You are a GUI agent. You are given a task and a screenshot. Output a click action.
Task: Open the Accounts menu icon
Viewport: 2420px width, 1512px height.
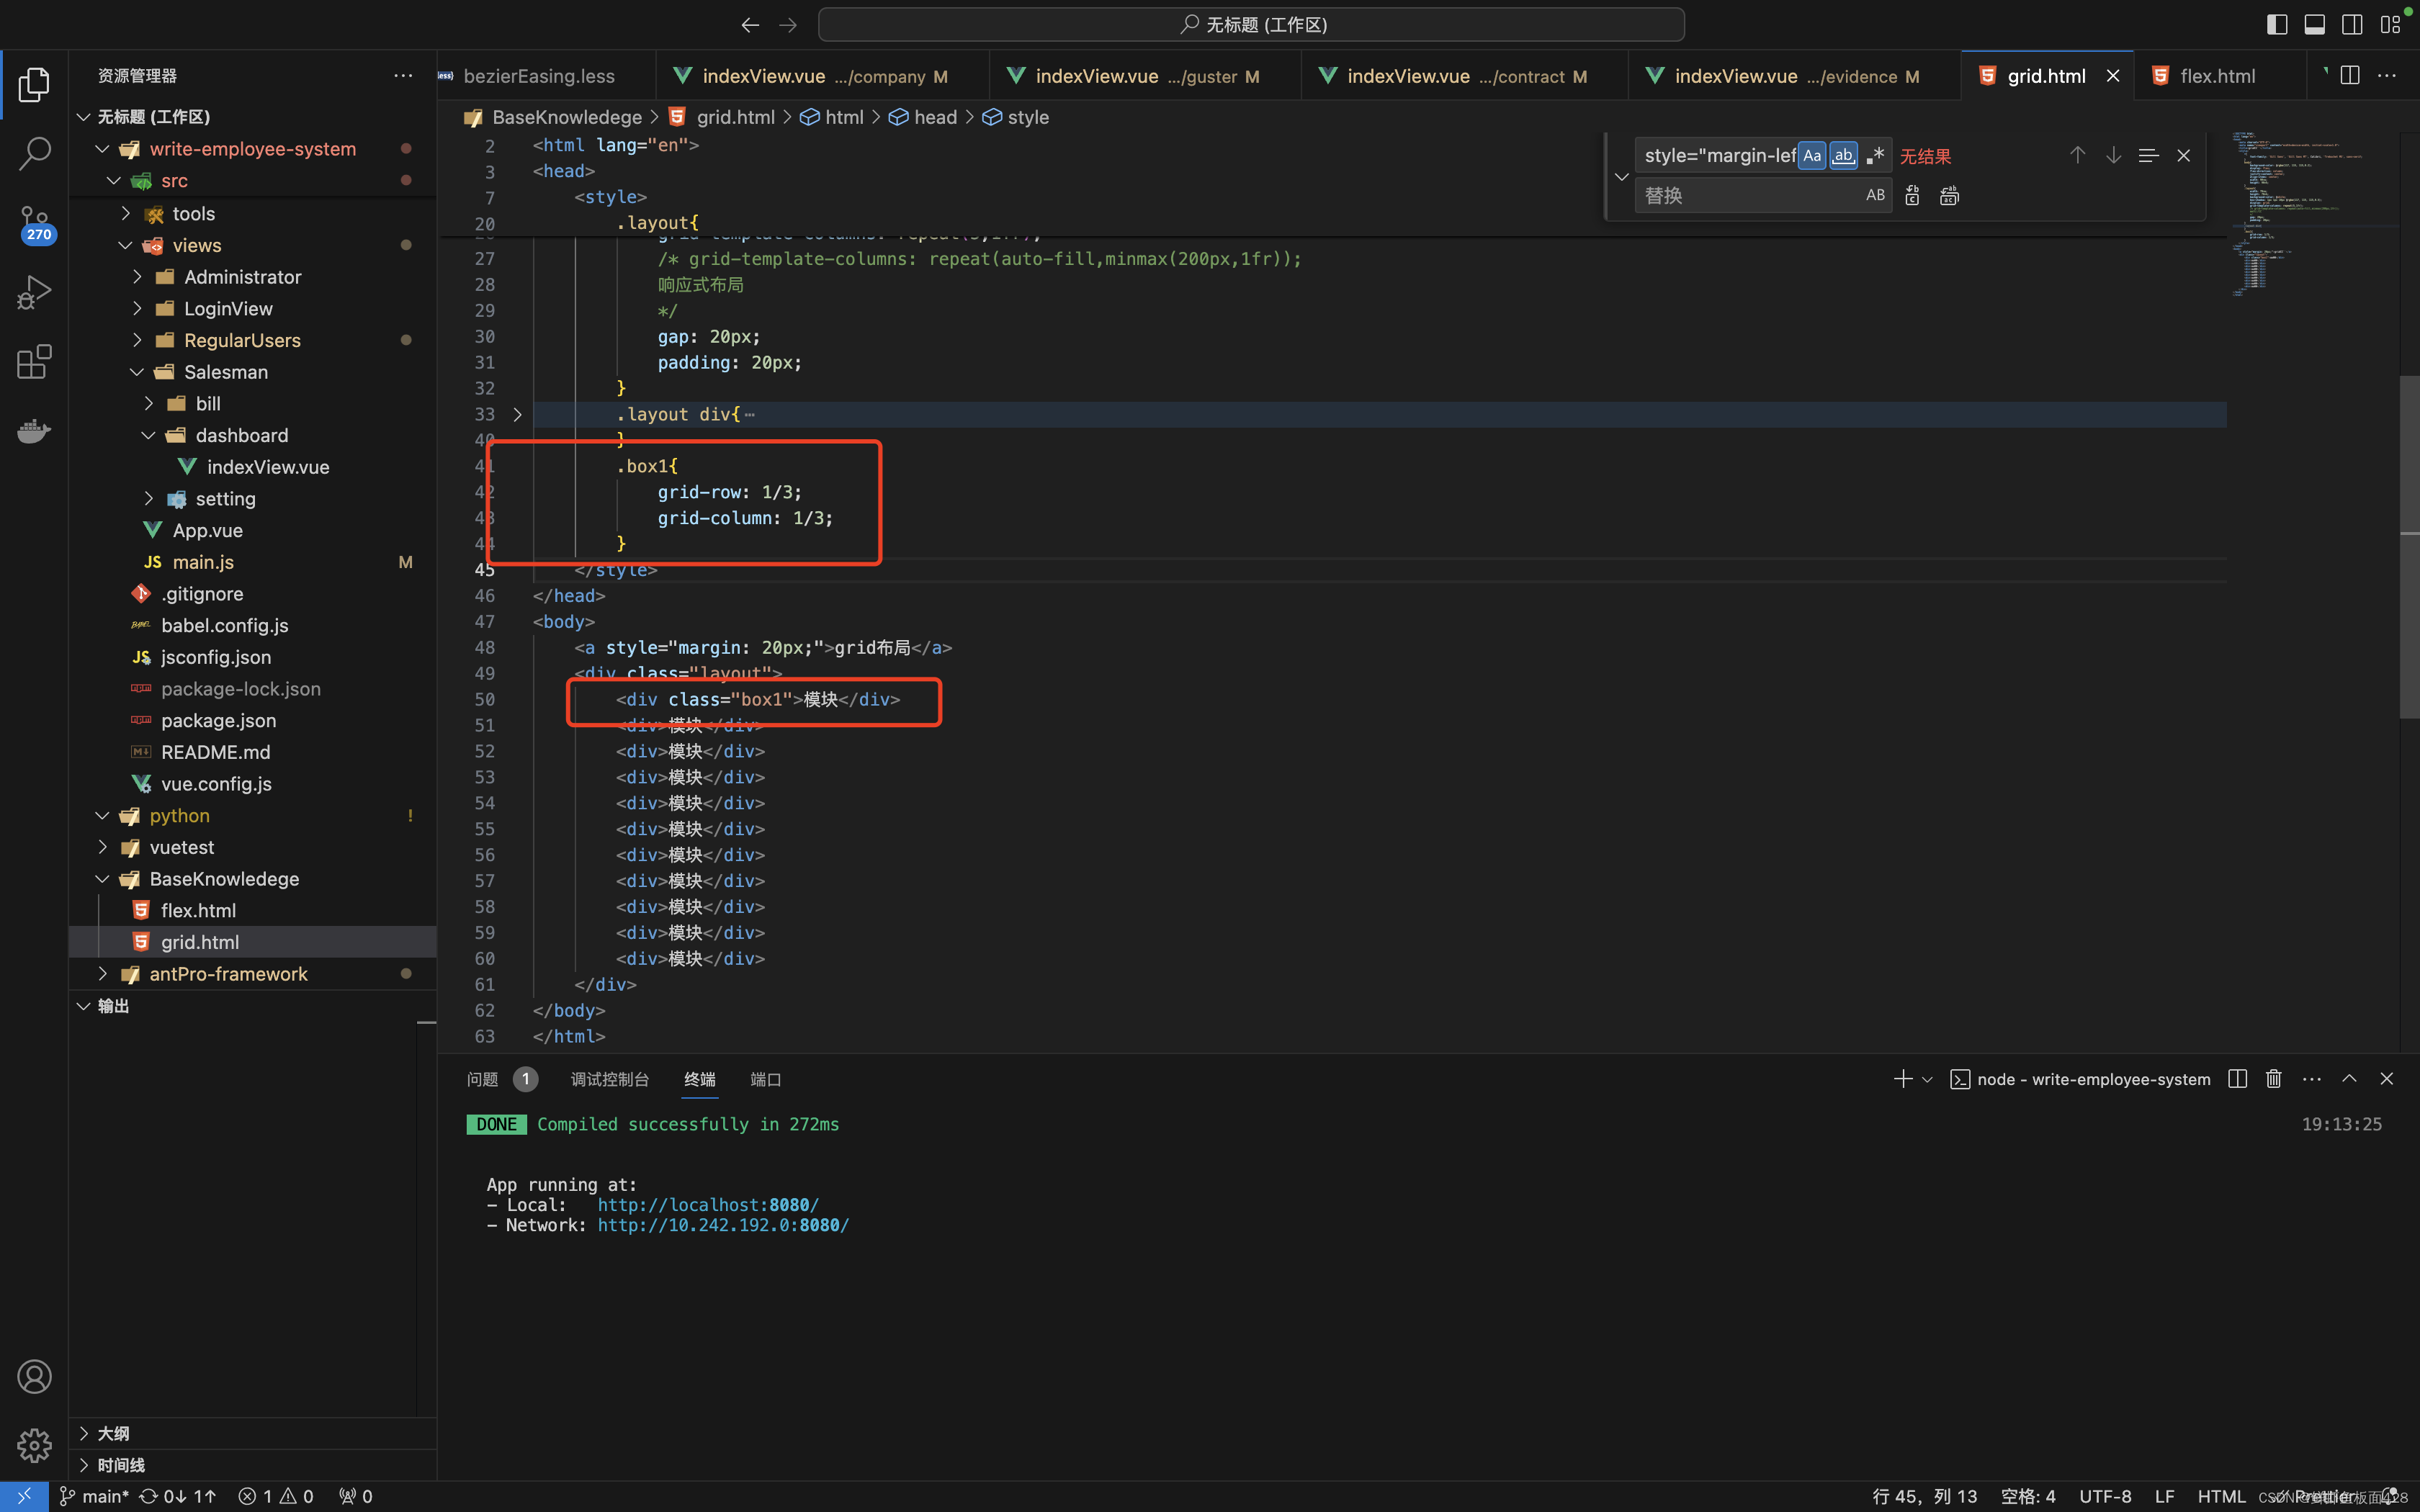click(x=34, y=1377)
